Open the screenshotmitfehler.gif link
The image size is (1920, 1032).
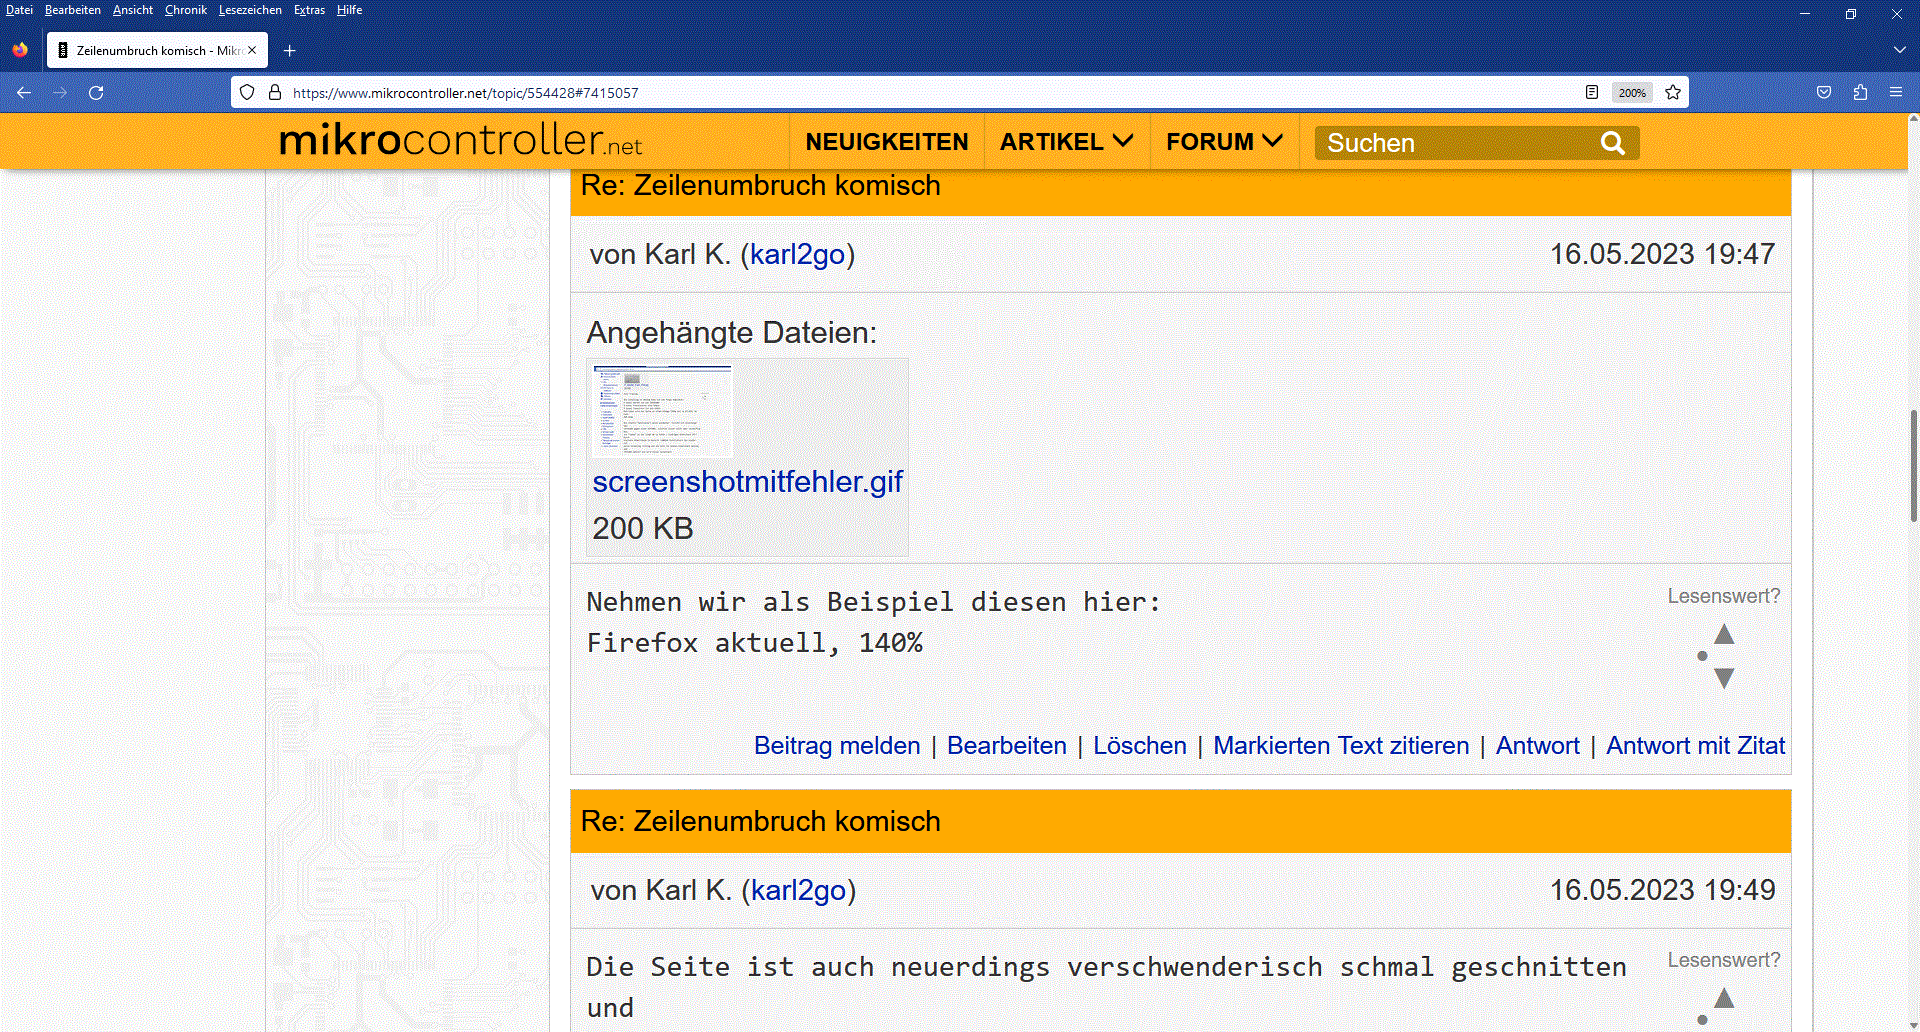pyautogui.click(x=747, y=482)
